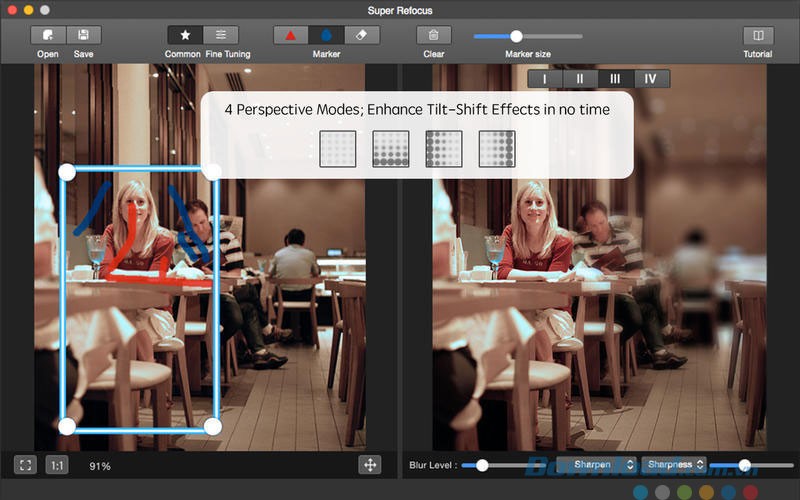The height and width of the screenshot is (500, 800).
Task: Activate the pan/move arrows tool
Action: click(x=370, y=465)
